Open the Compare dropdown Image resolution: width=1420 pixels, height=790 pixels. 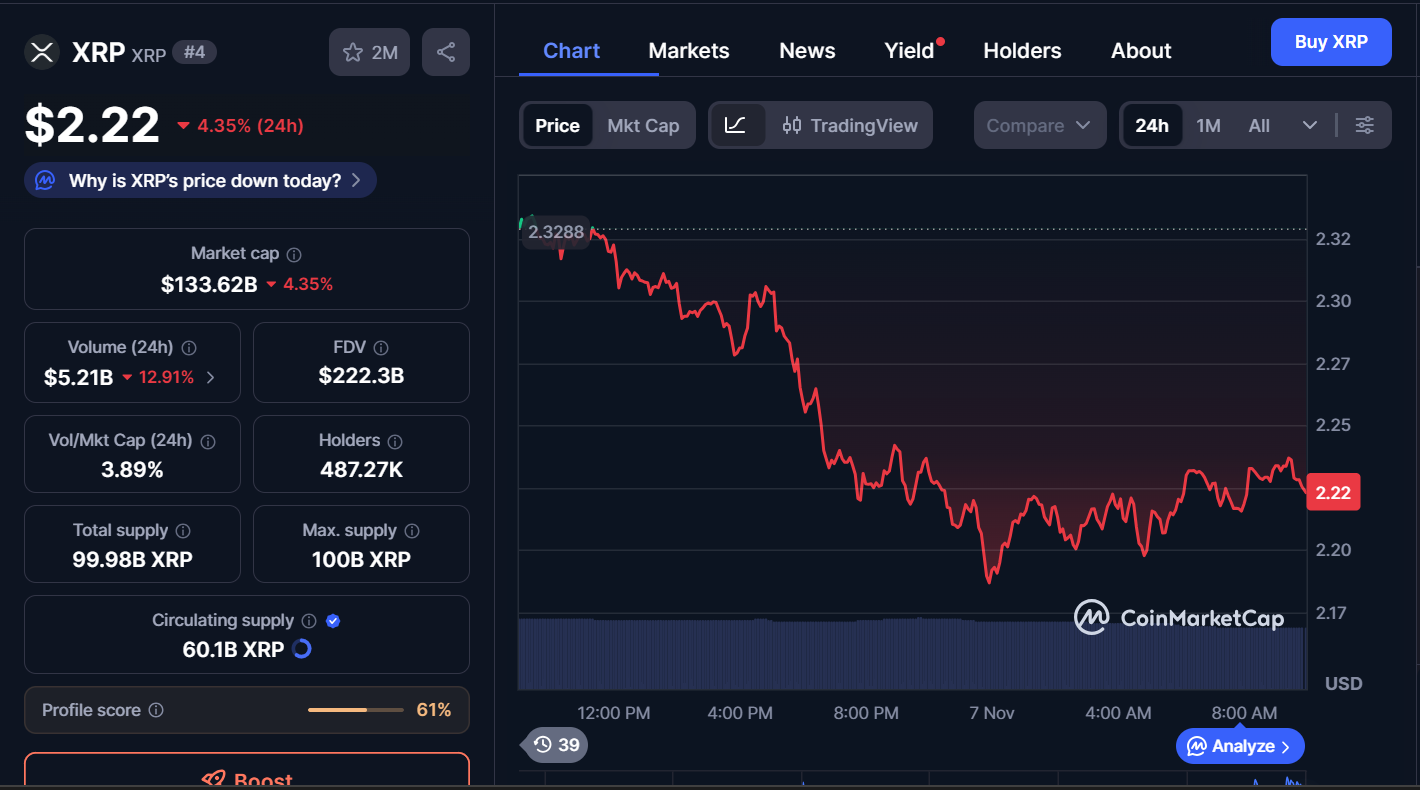coord(1039,125)
